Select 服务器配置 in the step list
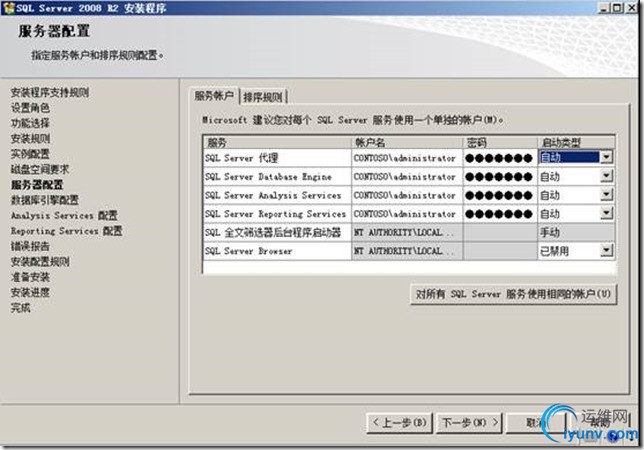This screenshot has width=644, height=450. click(x=37, y=185)
